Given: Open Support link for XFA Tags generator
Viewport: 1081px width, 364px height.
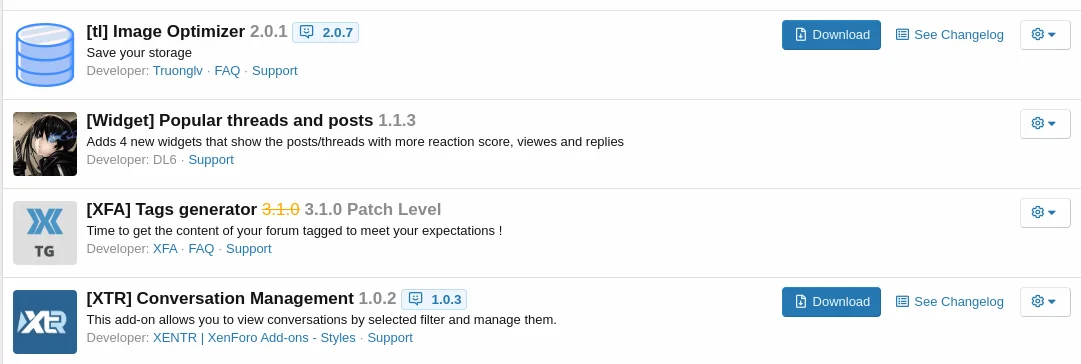Looking at the screenshot, I should coord(249,249).
